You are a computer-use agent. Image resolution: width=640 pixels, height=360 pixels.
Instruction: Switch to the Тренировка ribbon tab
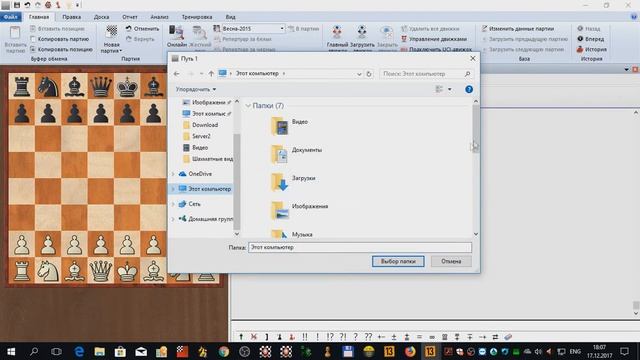coord(197,17)
